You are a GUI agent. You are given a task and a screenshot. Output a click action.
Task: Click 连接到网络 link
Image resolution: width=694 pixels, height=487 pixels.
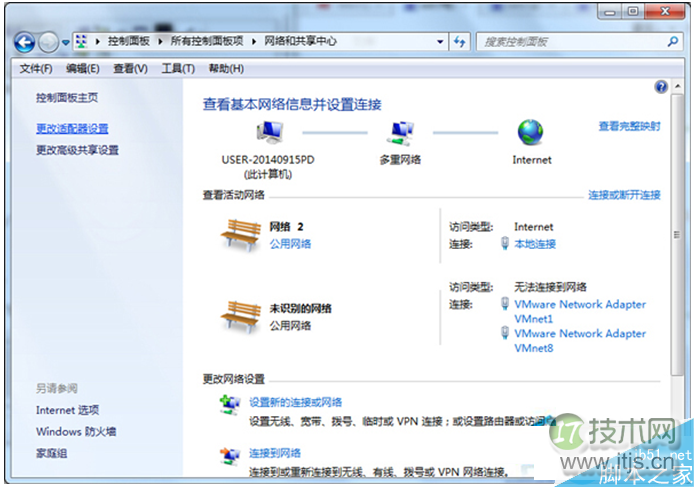coord(275,453)
